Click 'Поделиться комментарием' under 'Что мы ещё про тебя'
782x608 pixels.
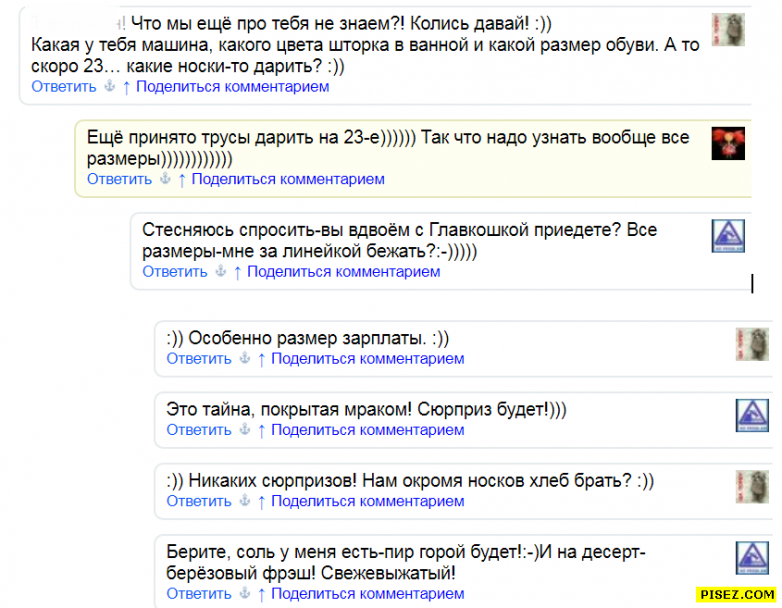click(x=232, y=87)
